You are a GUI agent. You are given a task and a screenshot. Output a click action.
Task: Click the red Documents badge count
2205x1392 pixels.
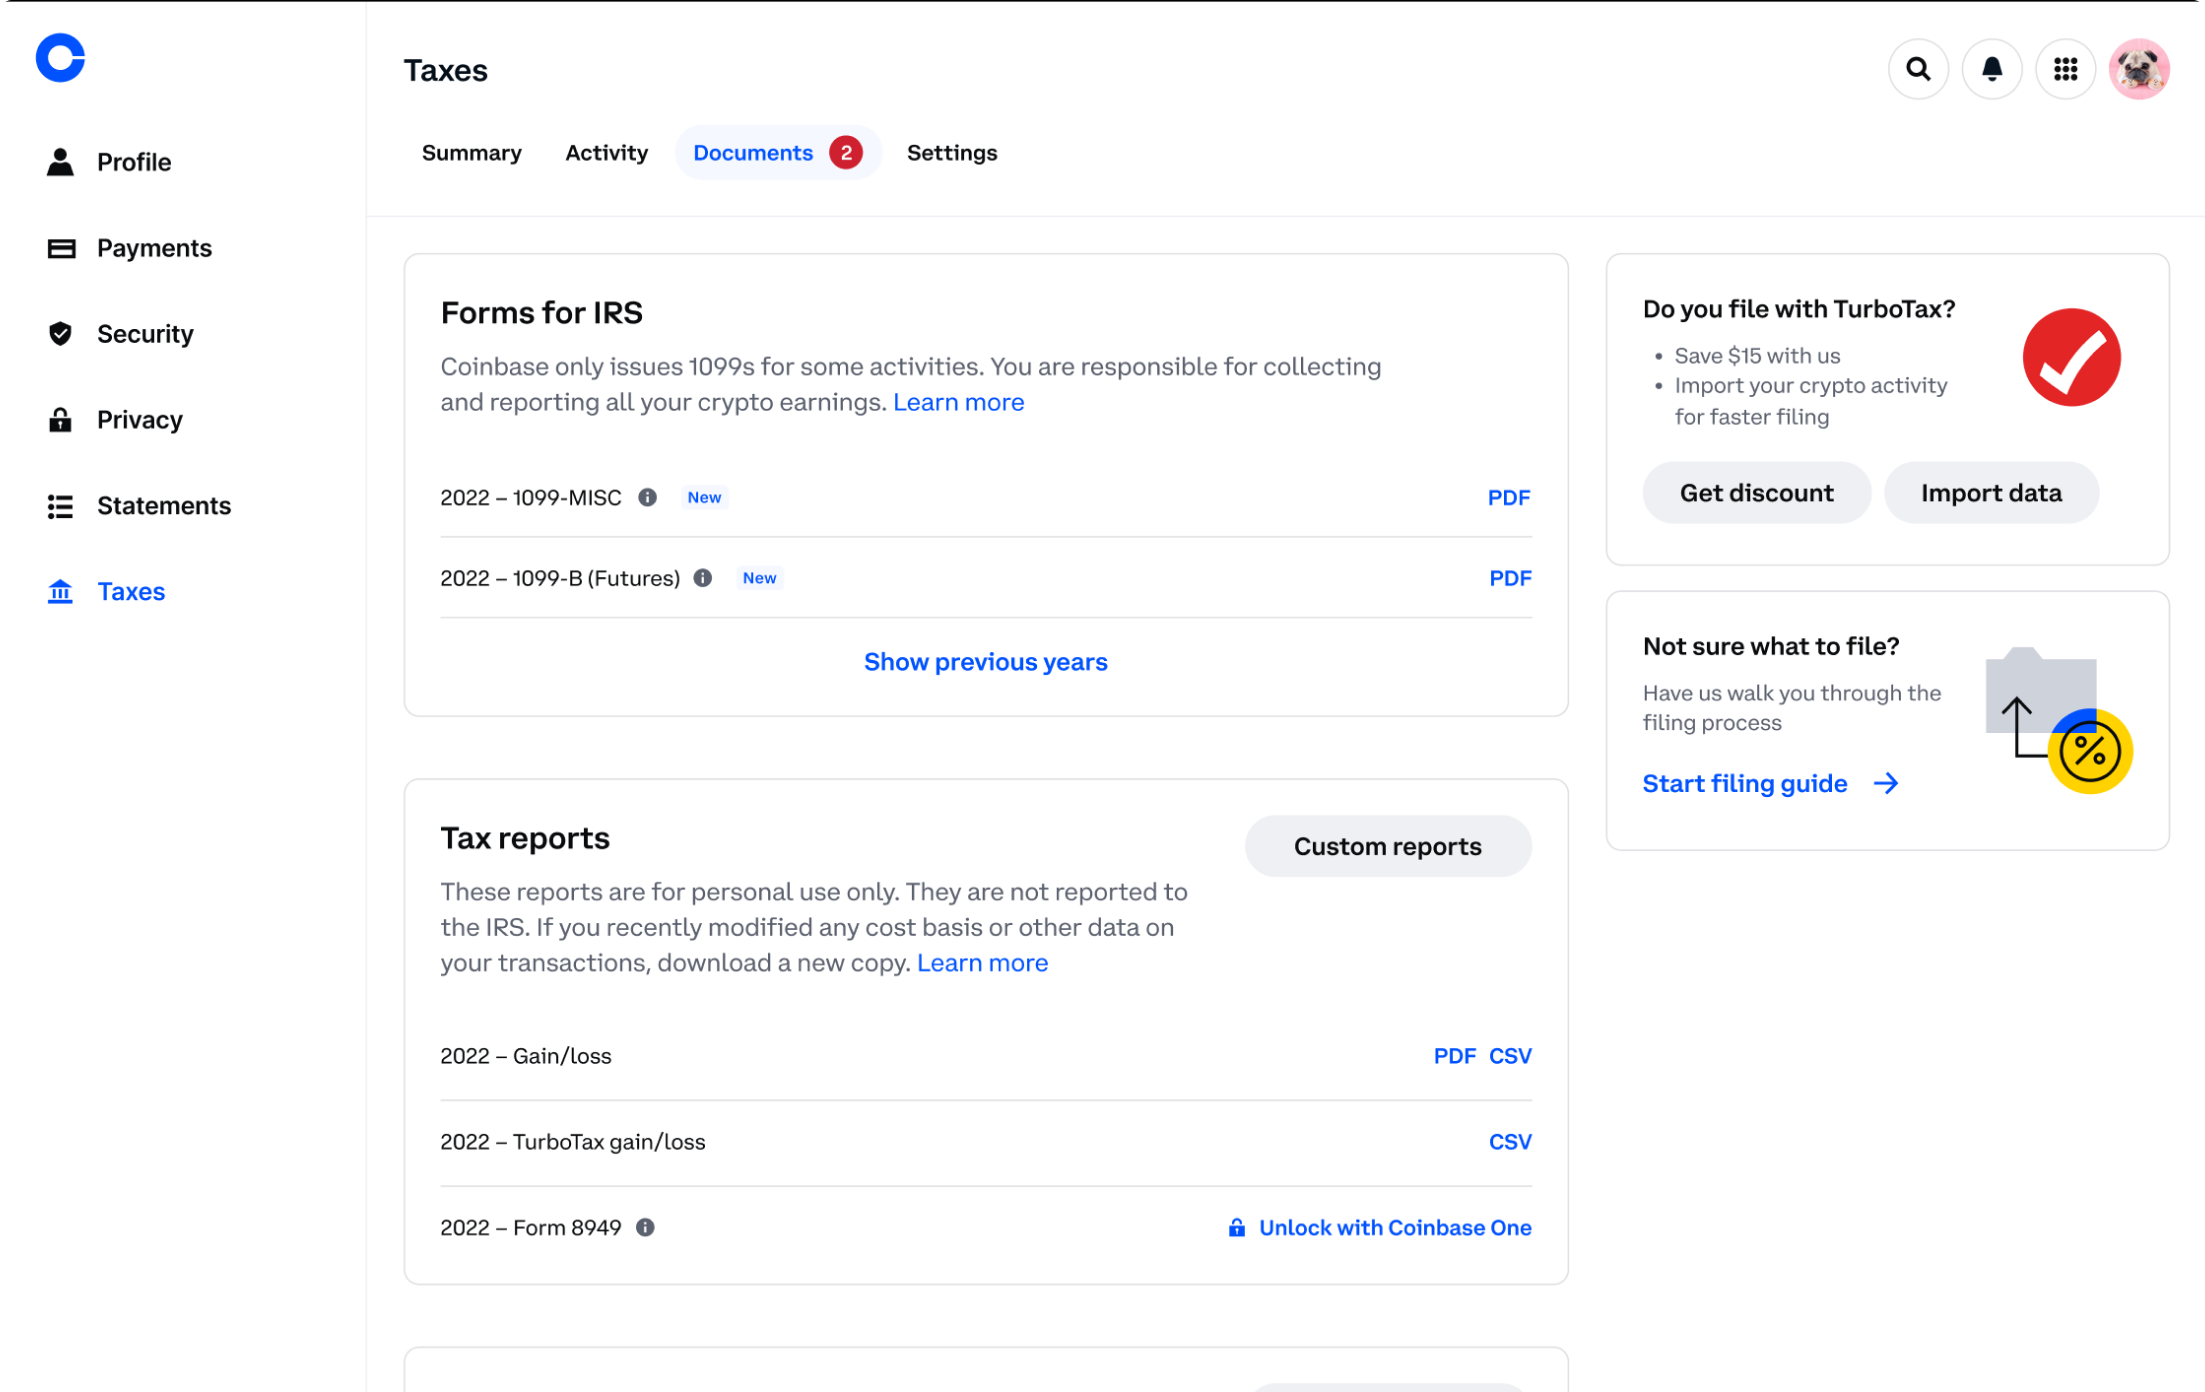click(x=846, y=153)
